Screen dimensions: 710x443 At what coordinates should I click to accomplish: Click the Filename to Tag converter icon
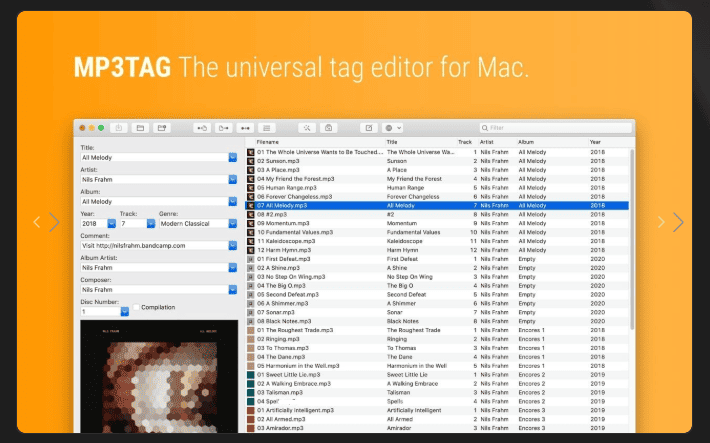[224, 128]
